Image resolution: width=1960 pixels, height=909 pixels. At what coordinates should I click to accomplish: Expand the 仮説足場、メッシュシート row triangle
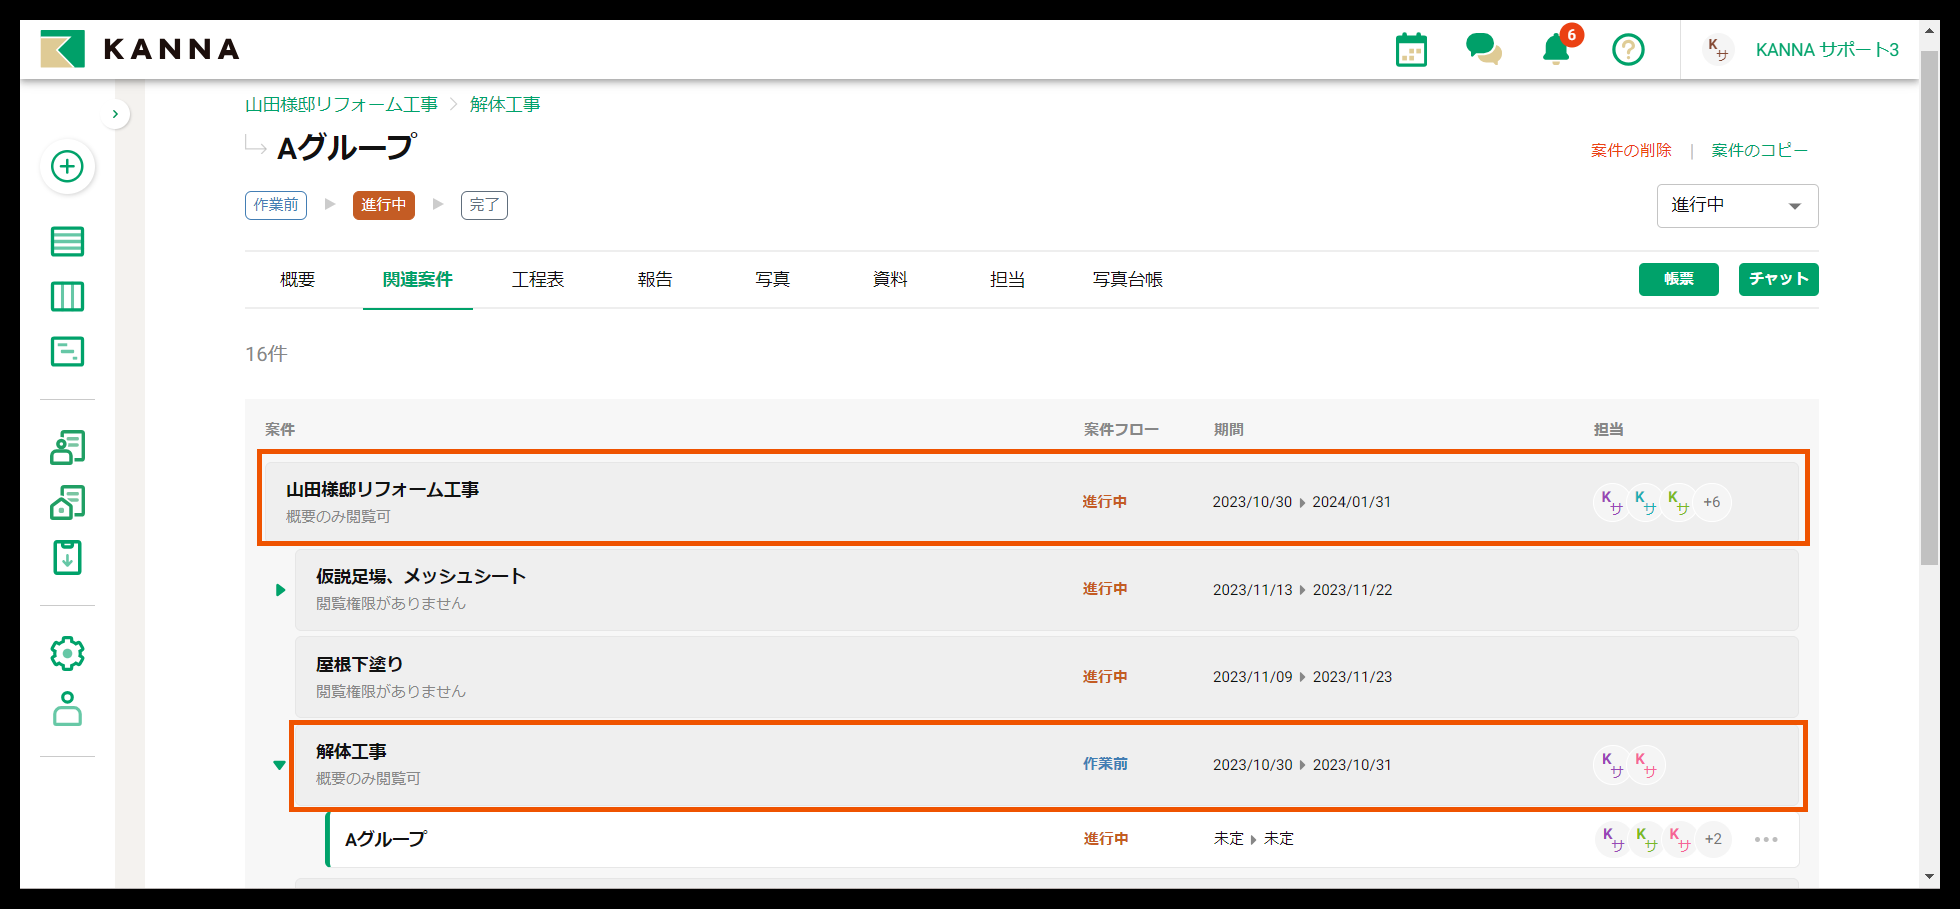280,590
